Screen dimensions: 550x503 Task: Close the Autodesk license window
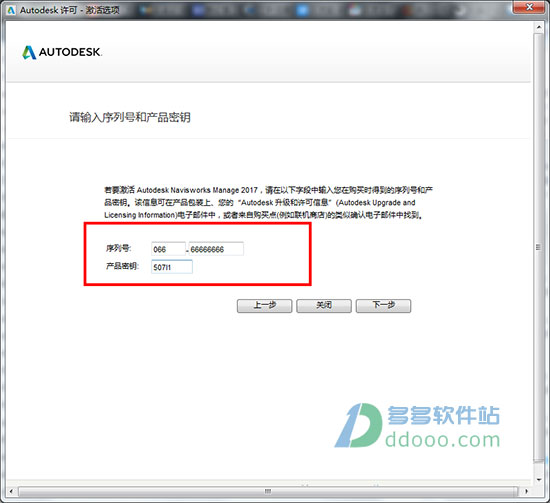[x=530, y=7]
